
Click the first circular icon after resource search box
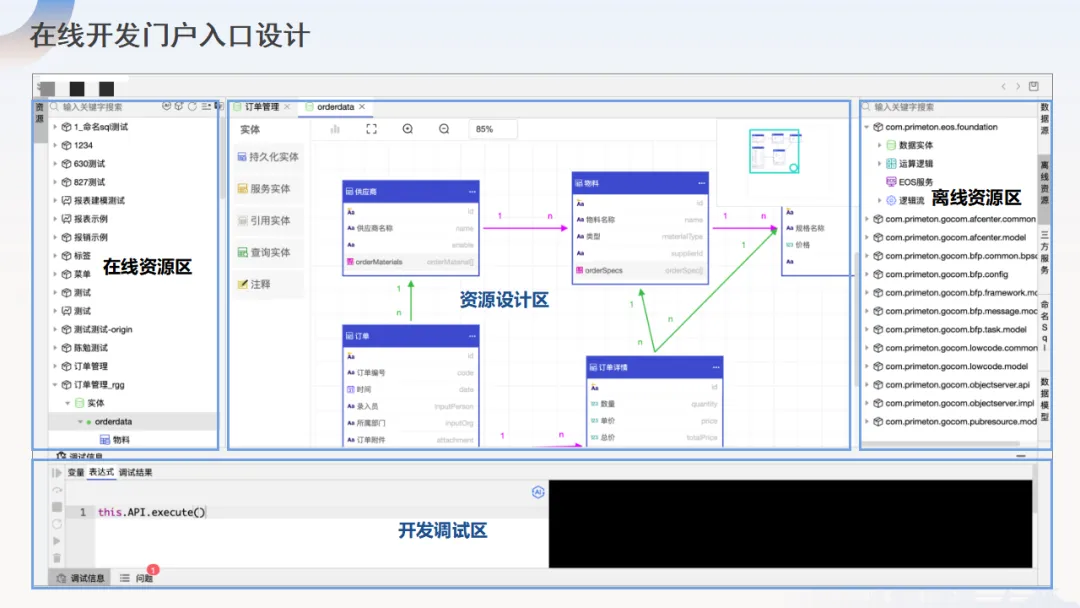click(x=167, y=107)
